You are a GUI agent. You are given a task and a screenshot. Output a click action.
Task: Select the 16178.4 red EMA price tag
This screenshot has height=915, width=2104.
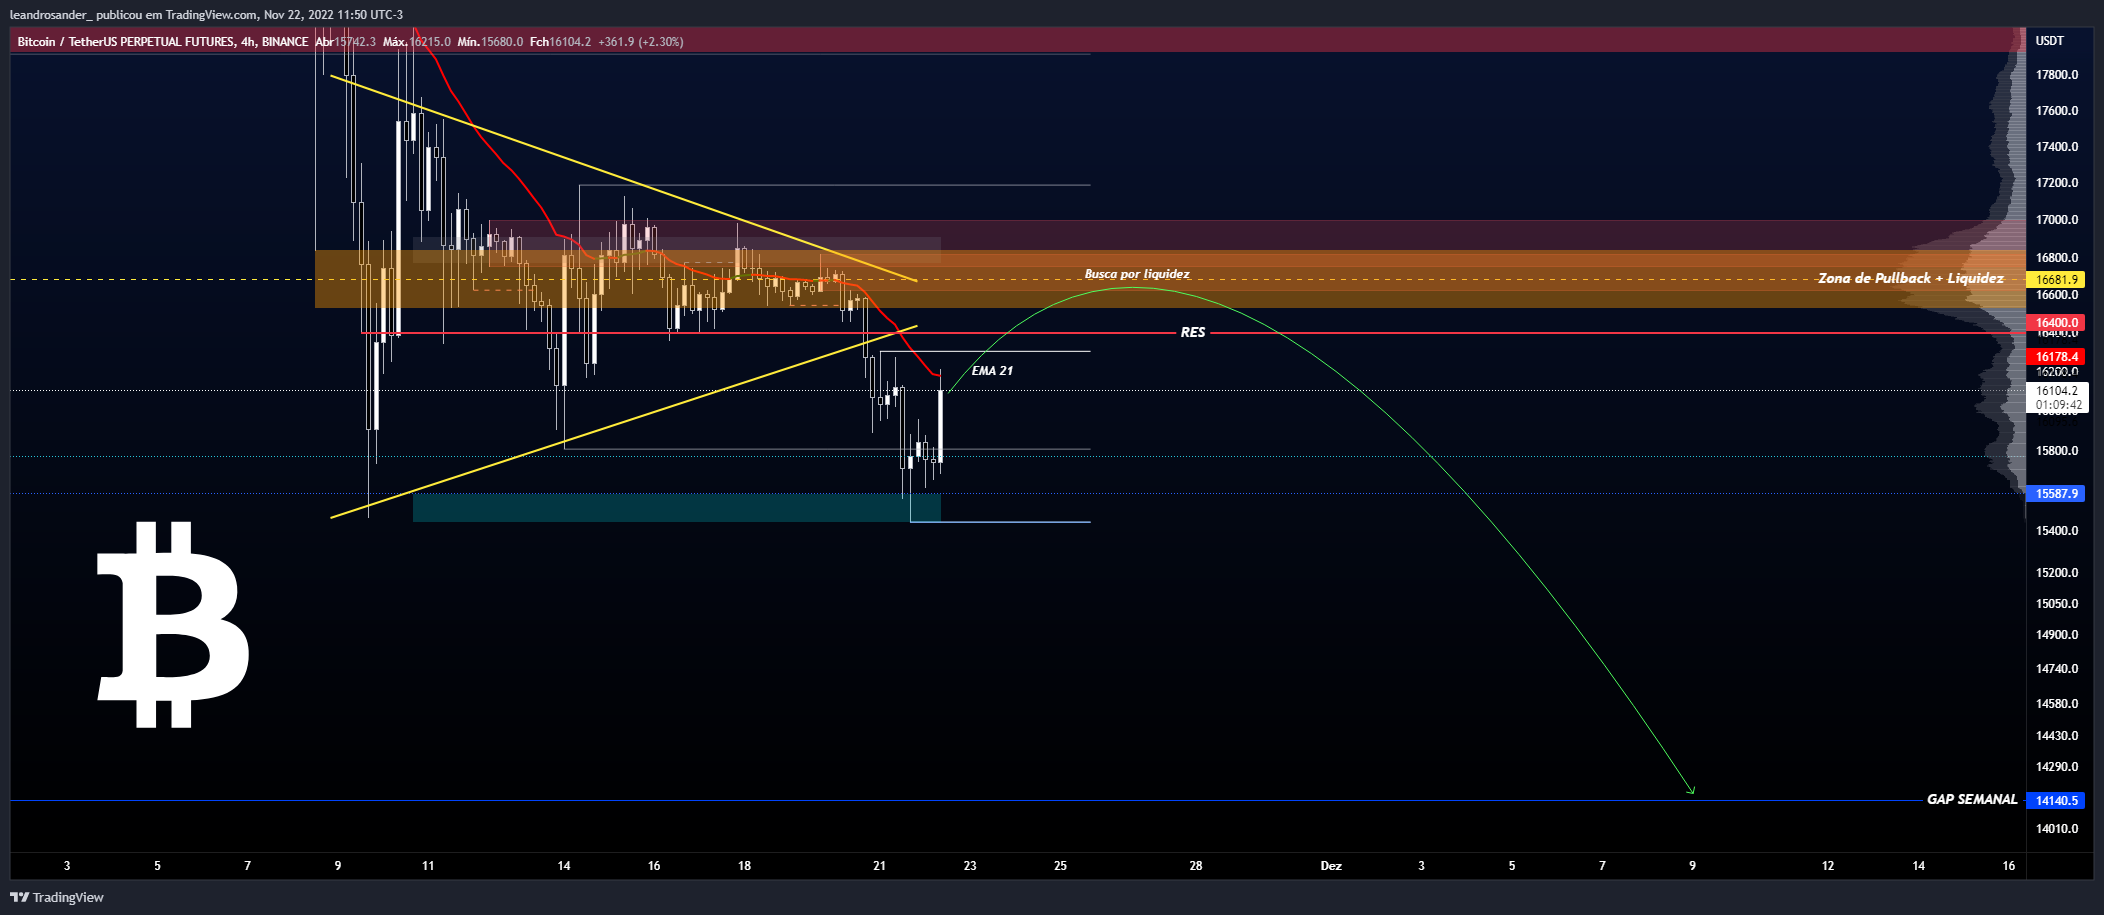point(2056,357)
